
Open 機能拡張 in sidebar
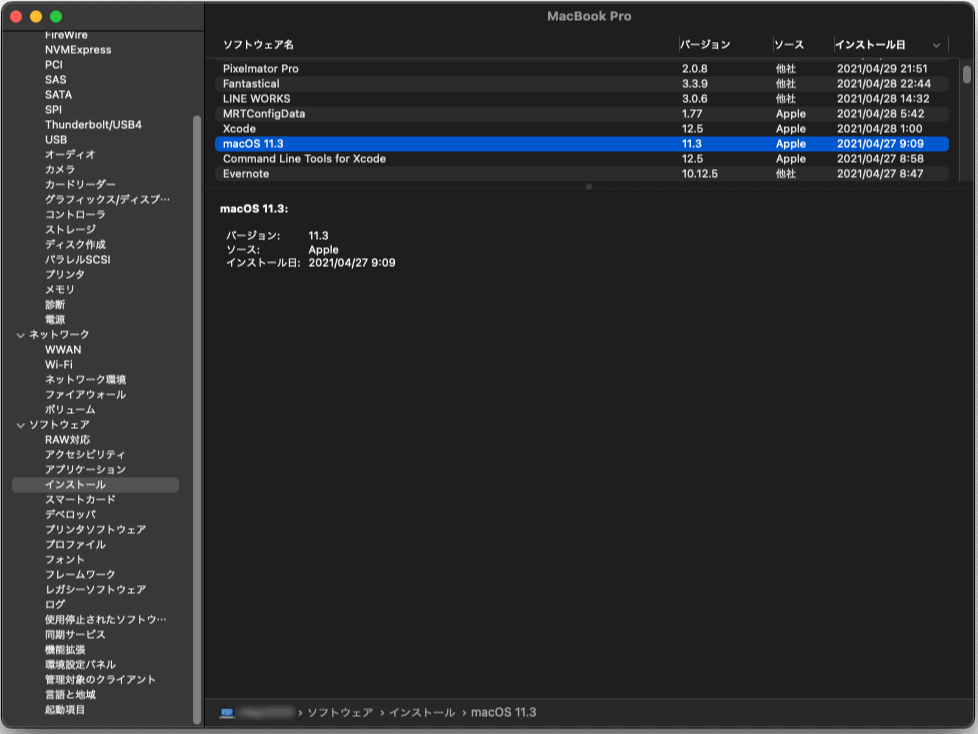[x=65, y=650]
